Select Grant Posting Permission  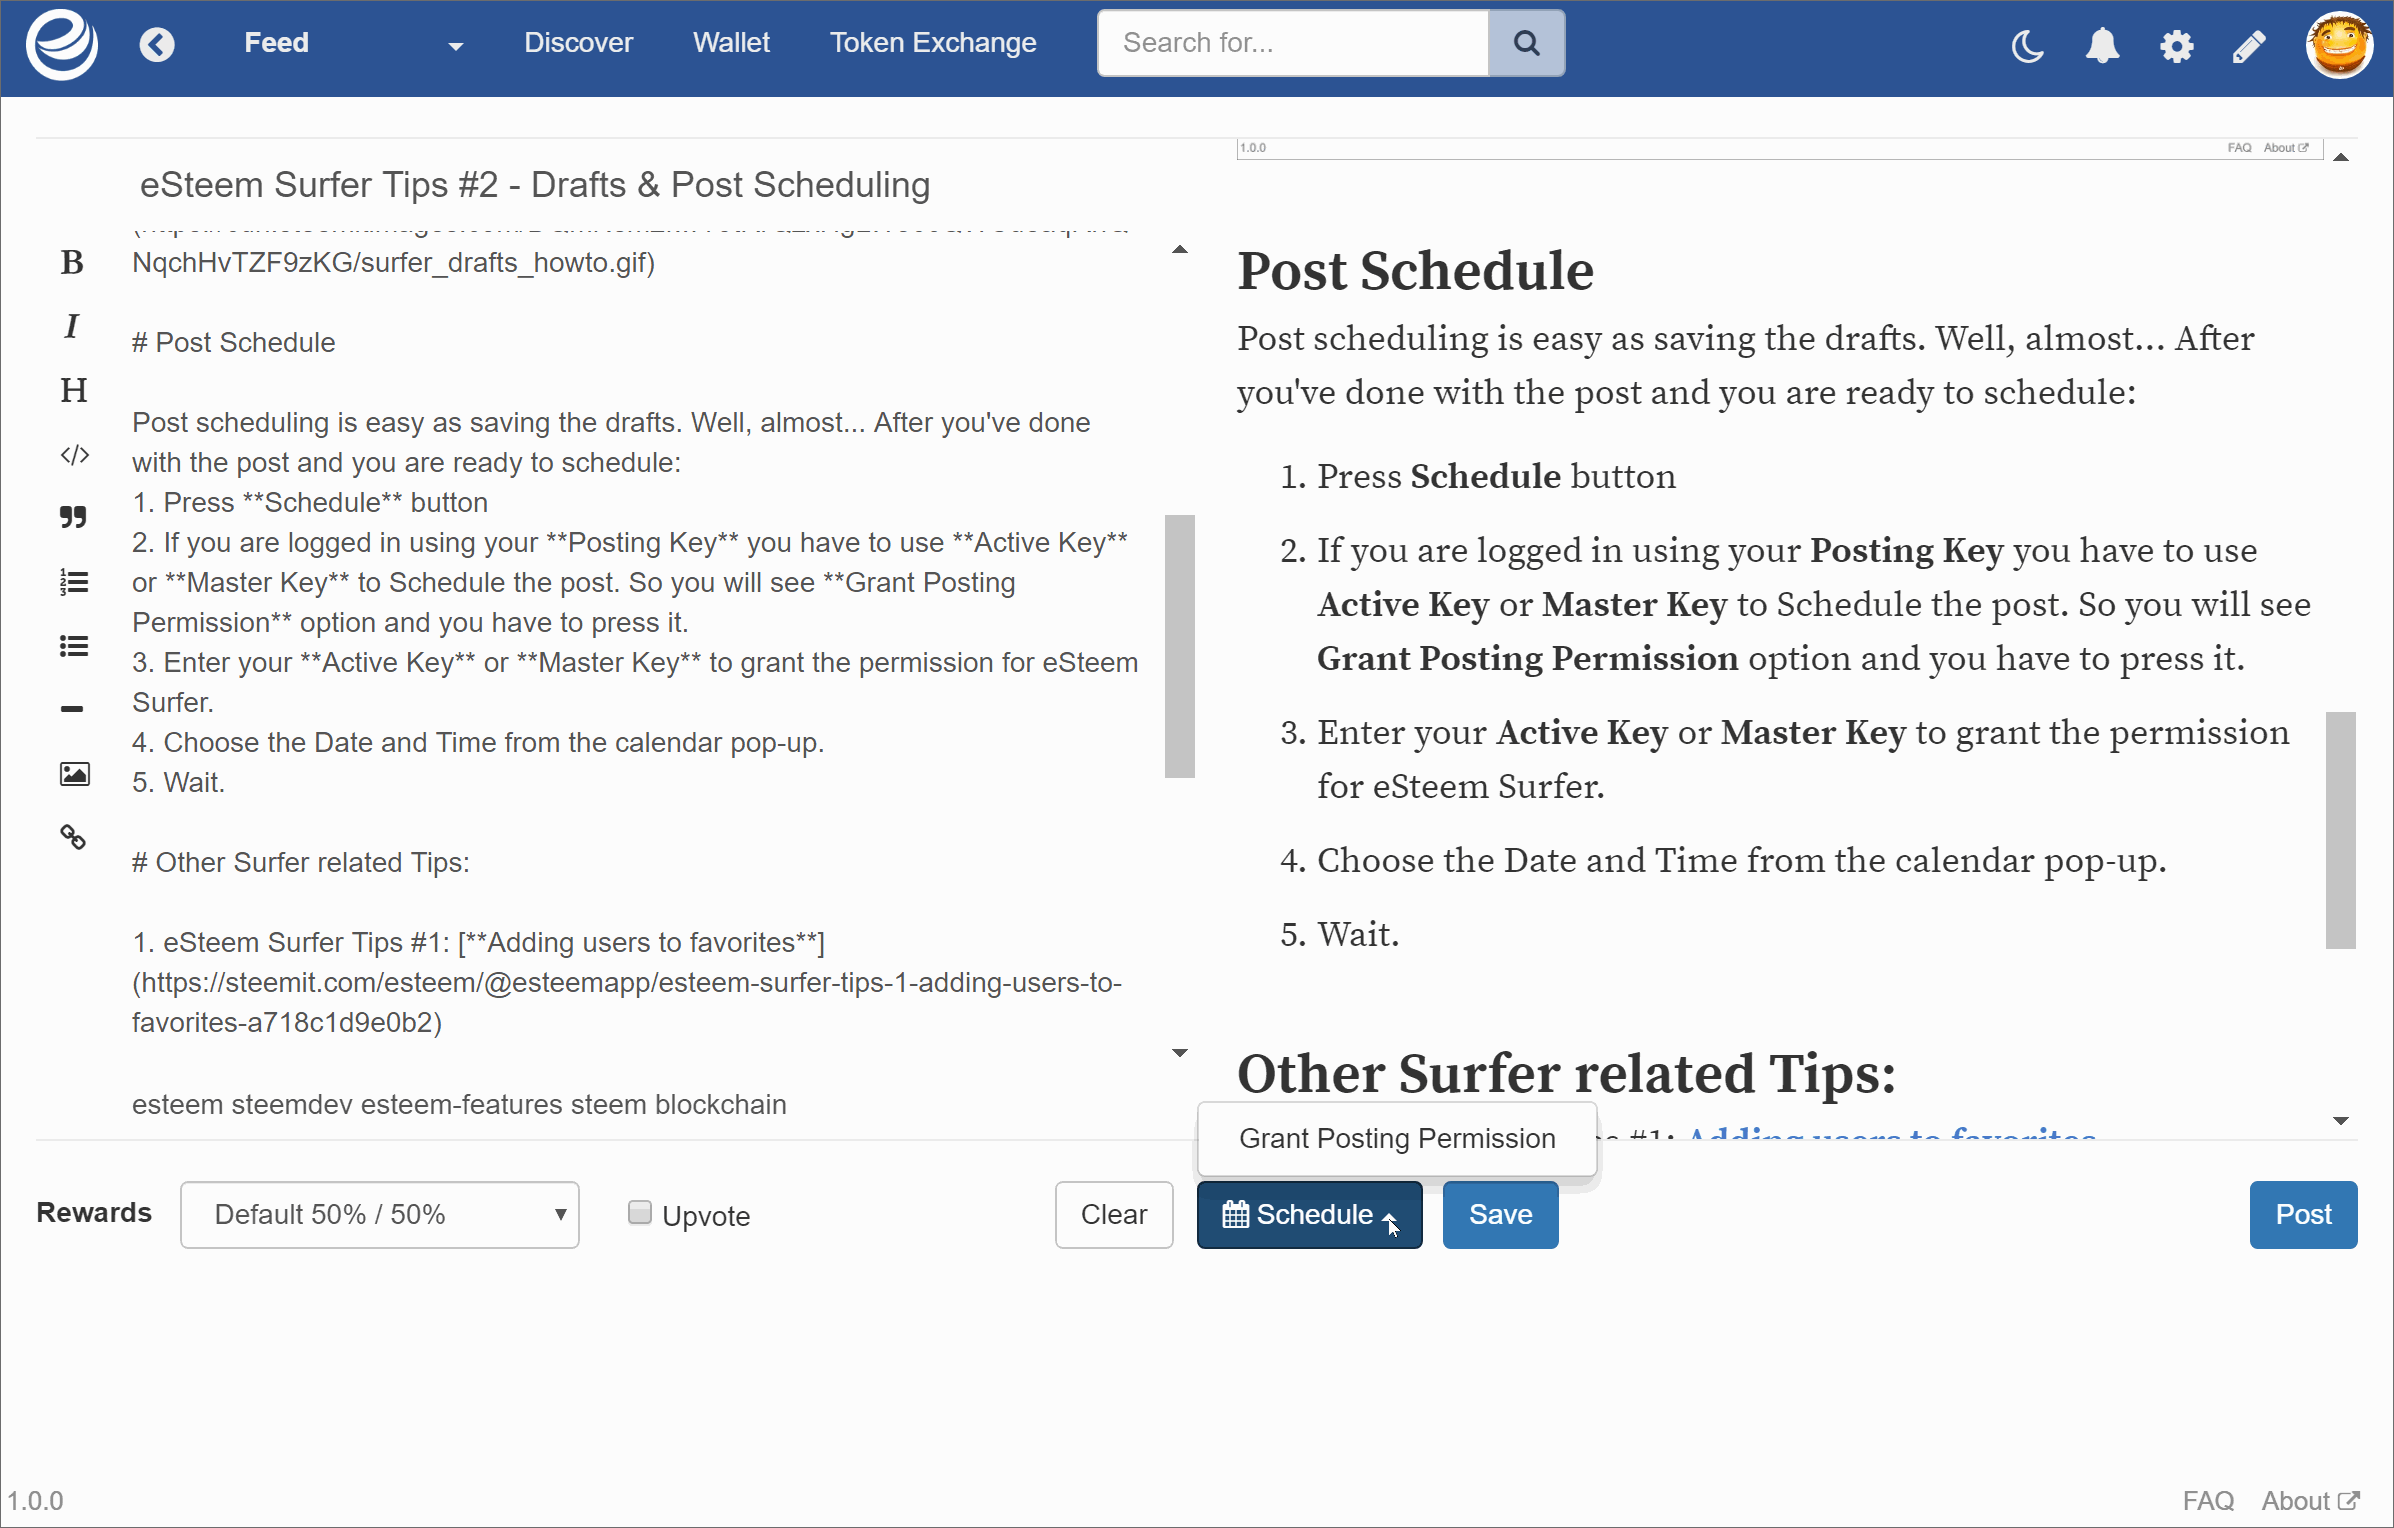1397,1138
